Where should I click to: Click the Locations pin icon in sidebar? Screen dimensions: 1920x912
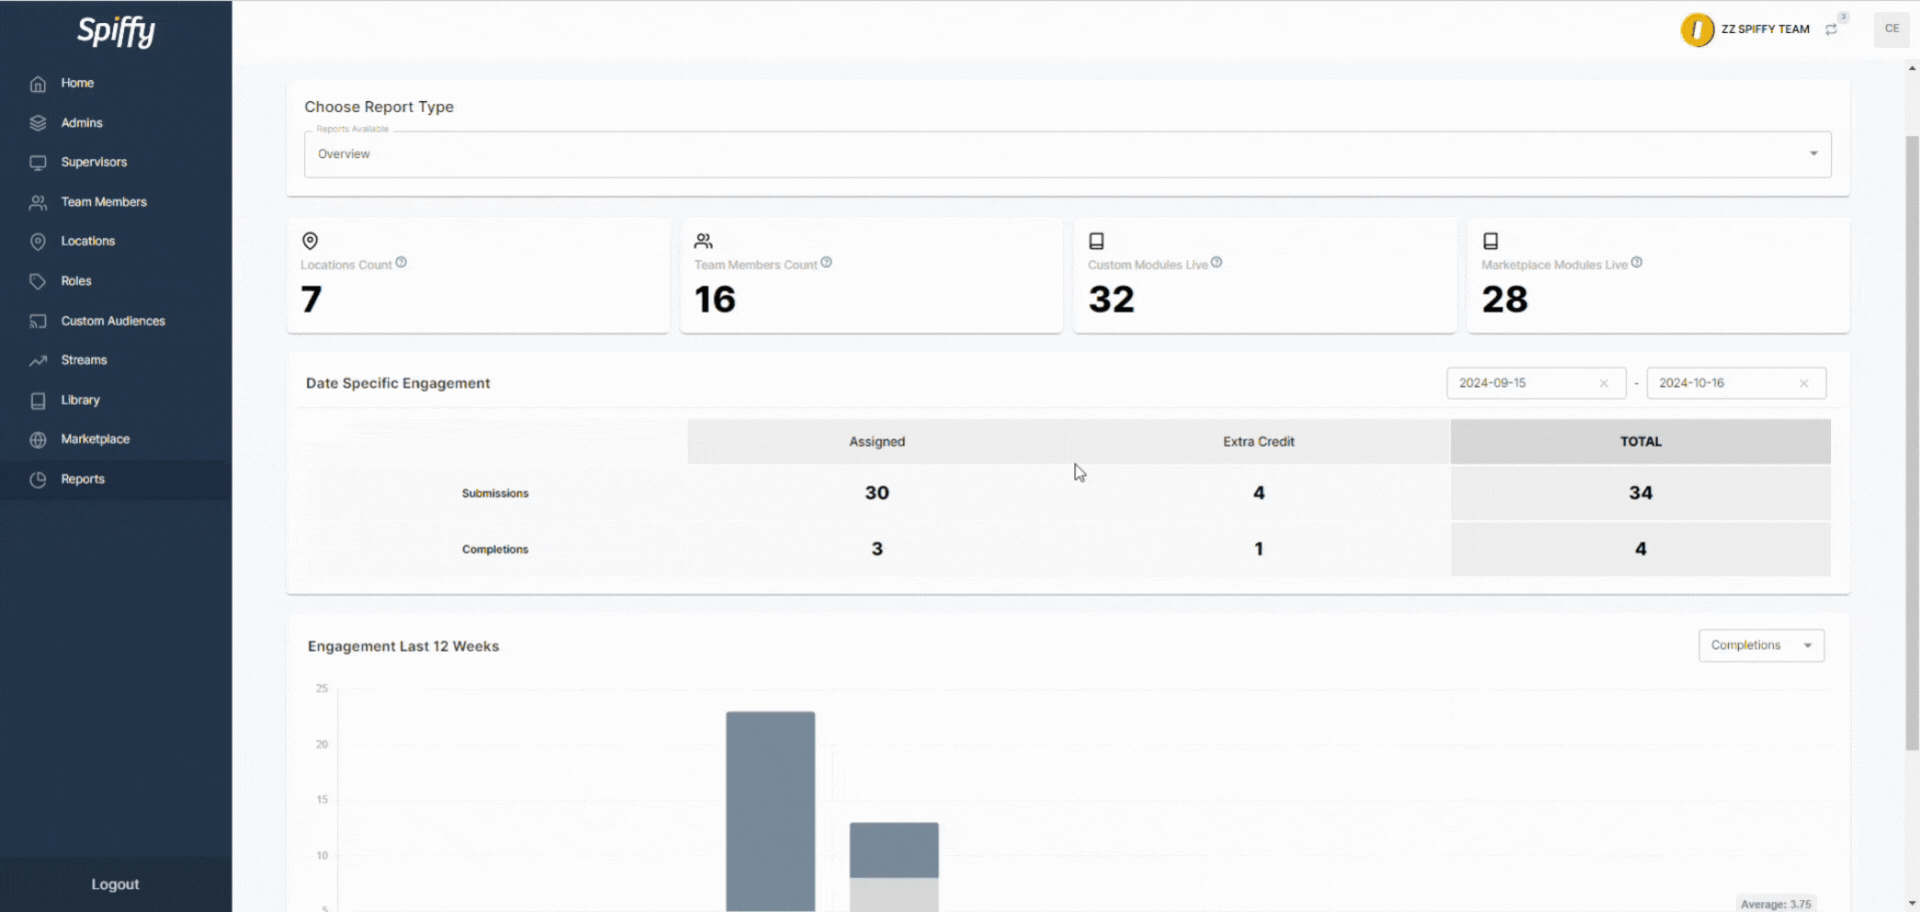coord(38,242)
